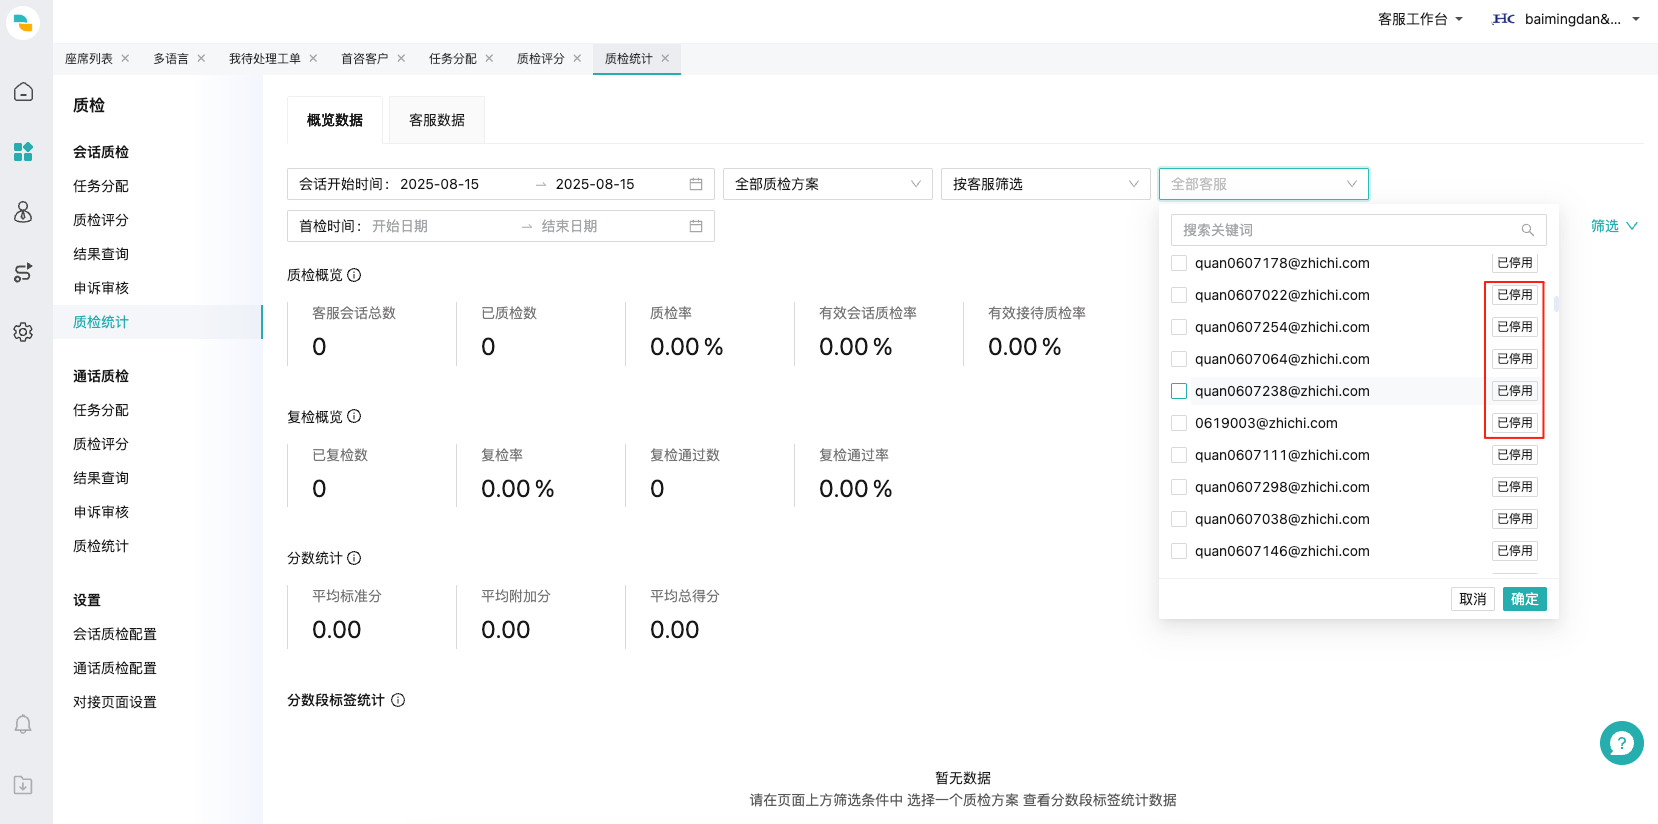Check quan0607111@zhichi.com checkbox
The width and height of the screenshot is (1658, 824).
point(1179,455)
